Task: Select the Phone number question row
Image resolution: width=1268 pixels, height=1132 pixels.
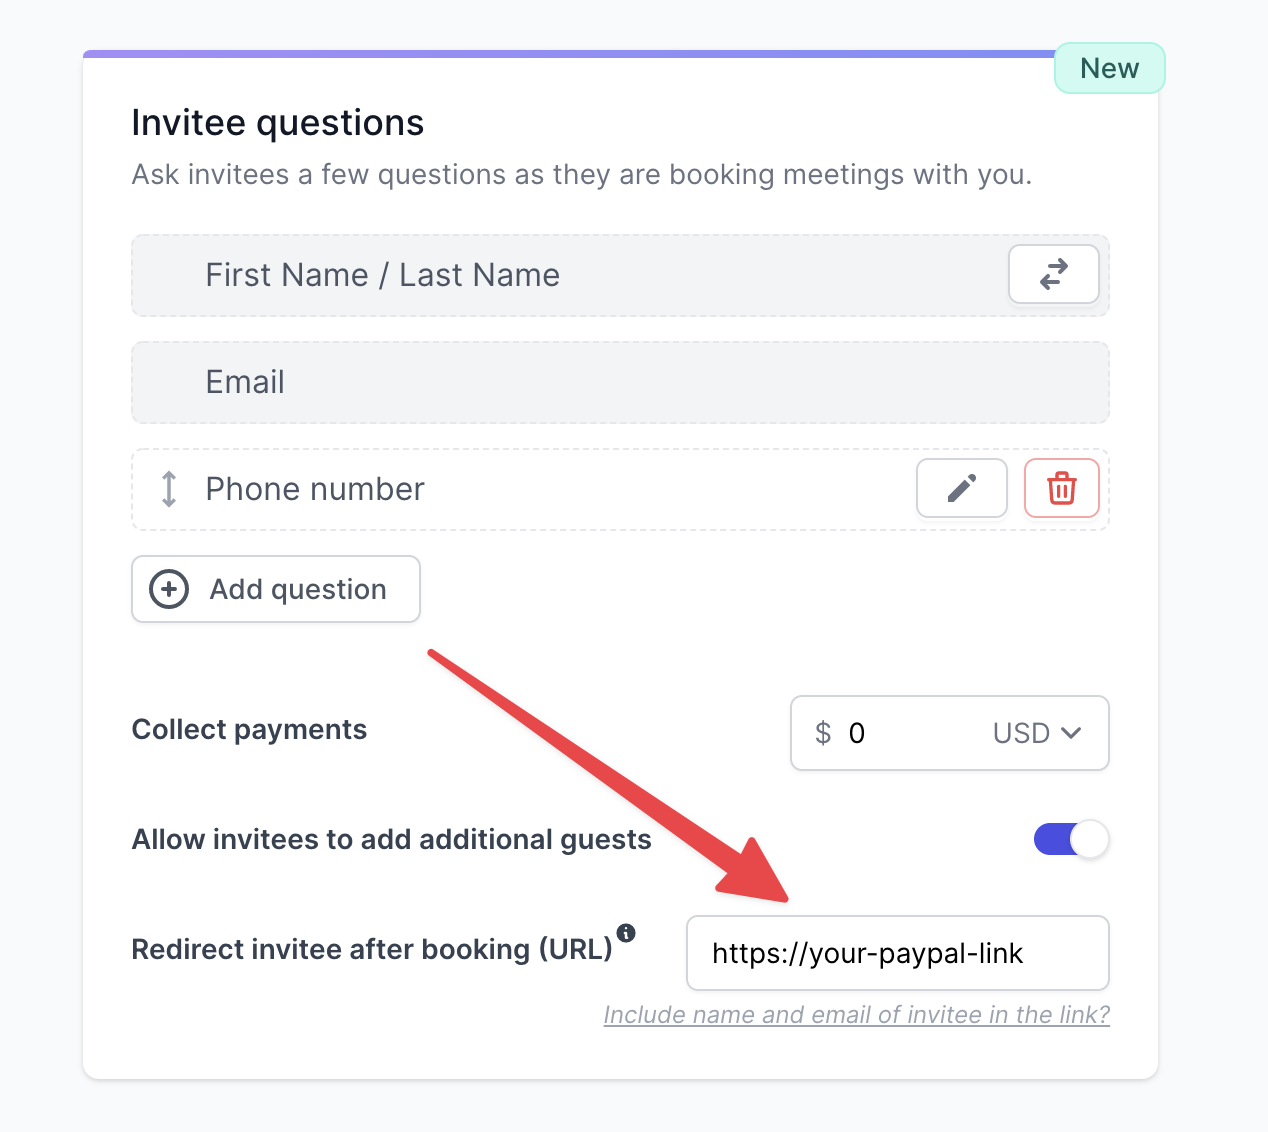Action: 620,489
